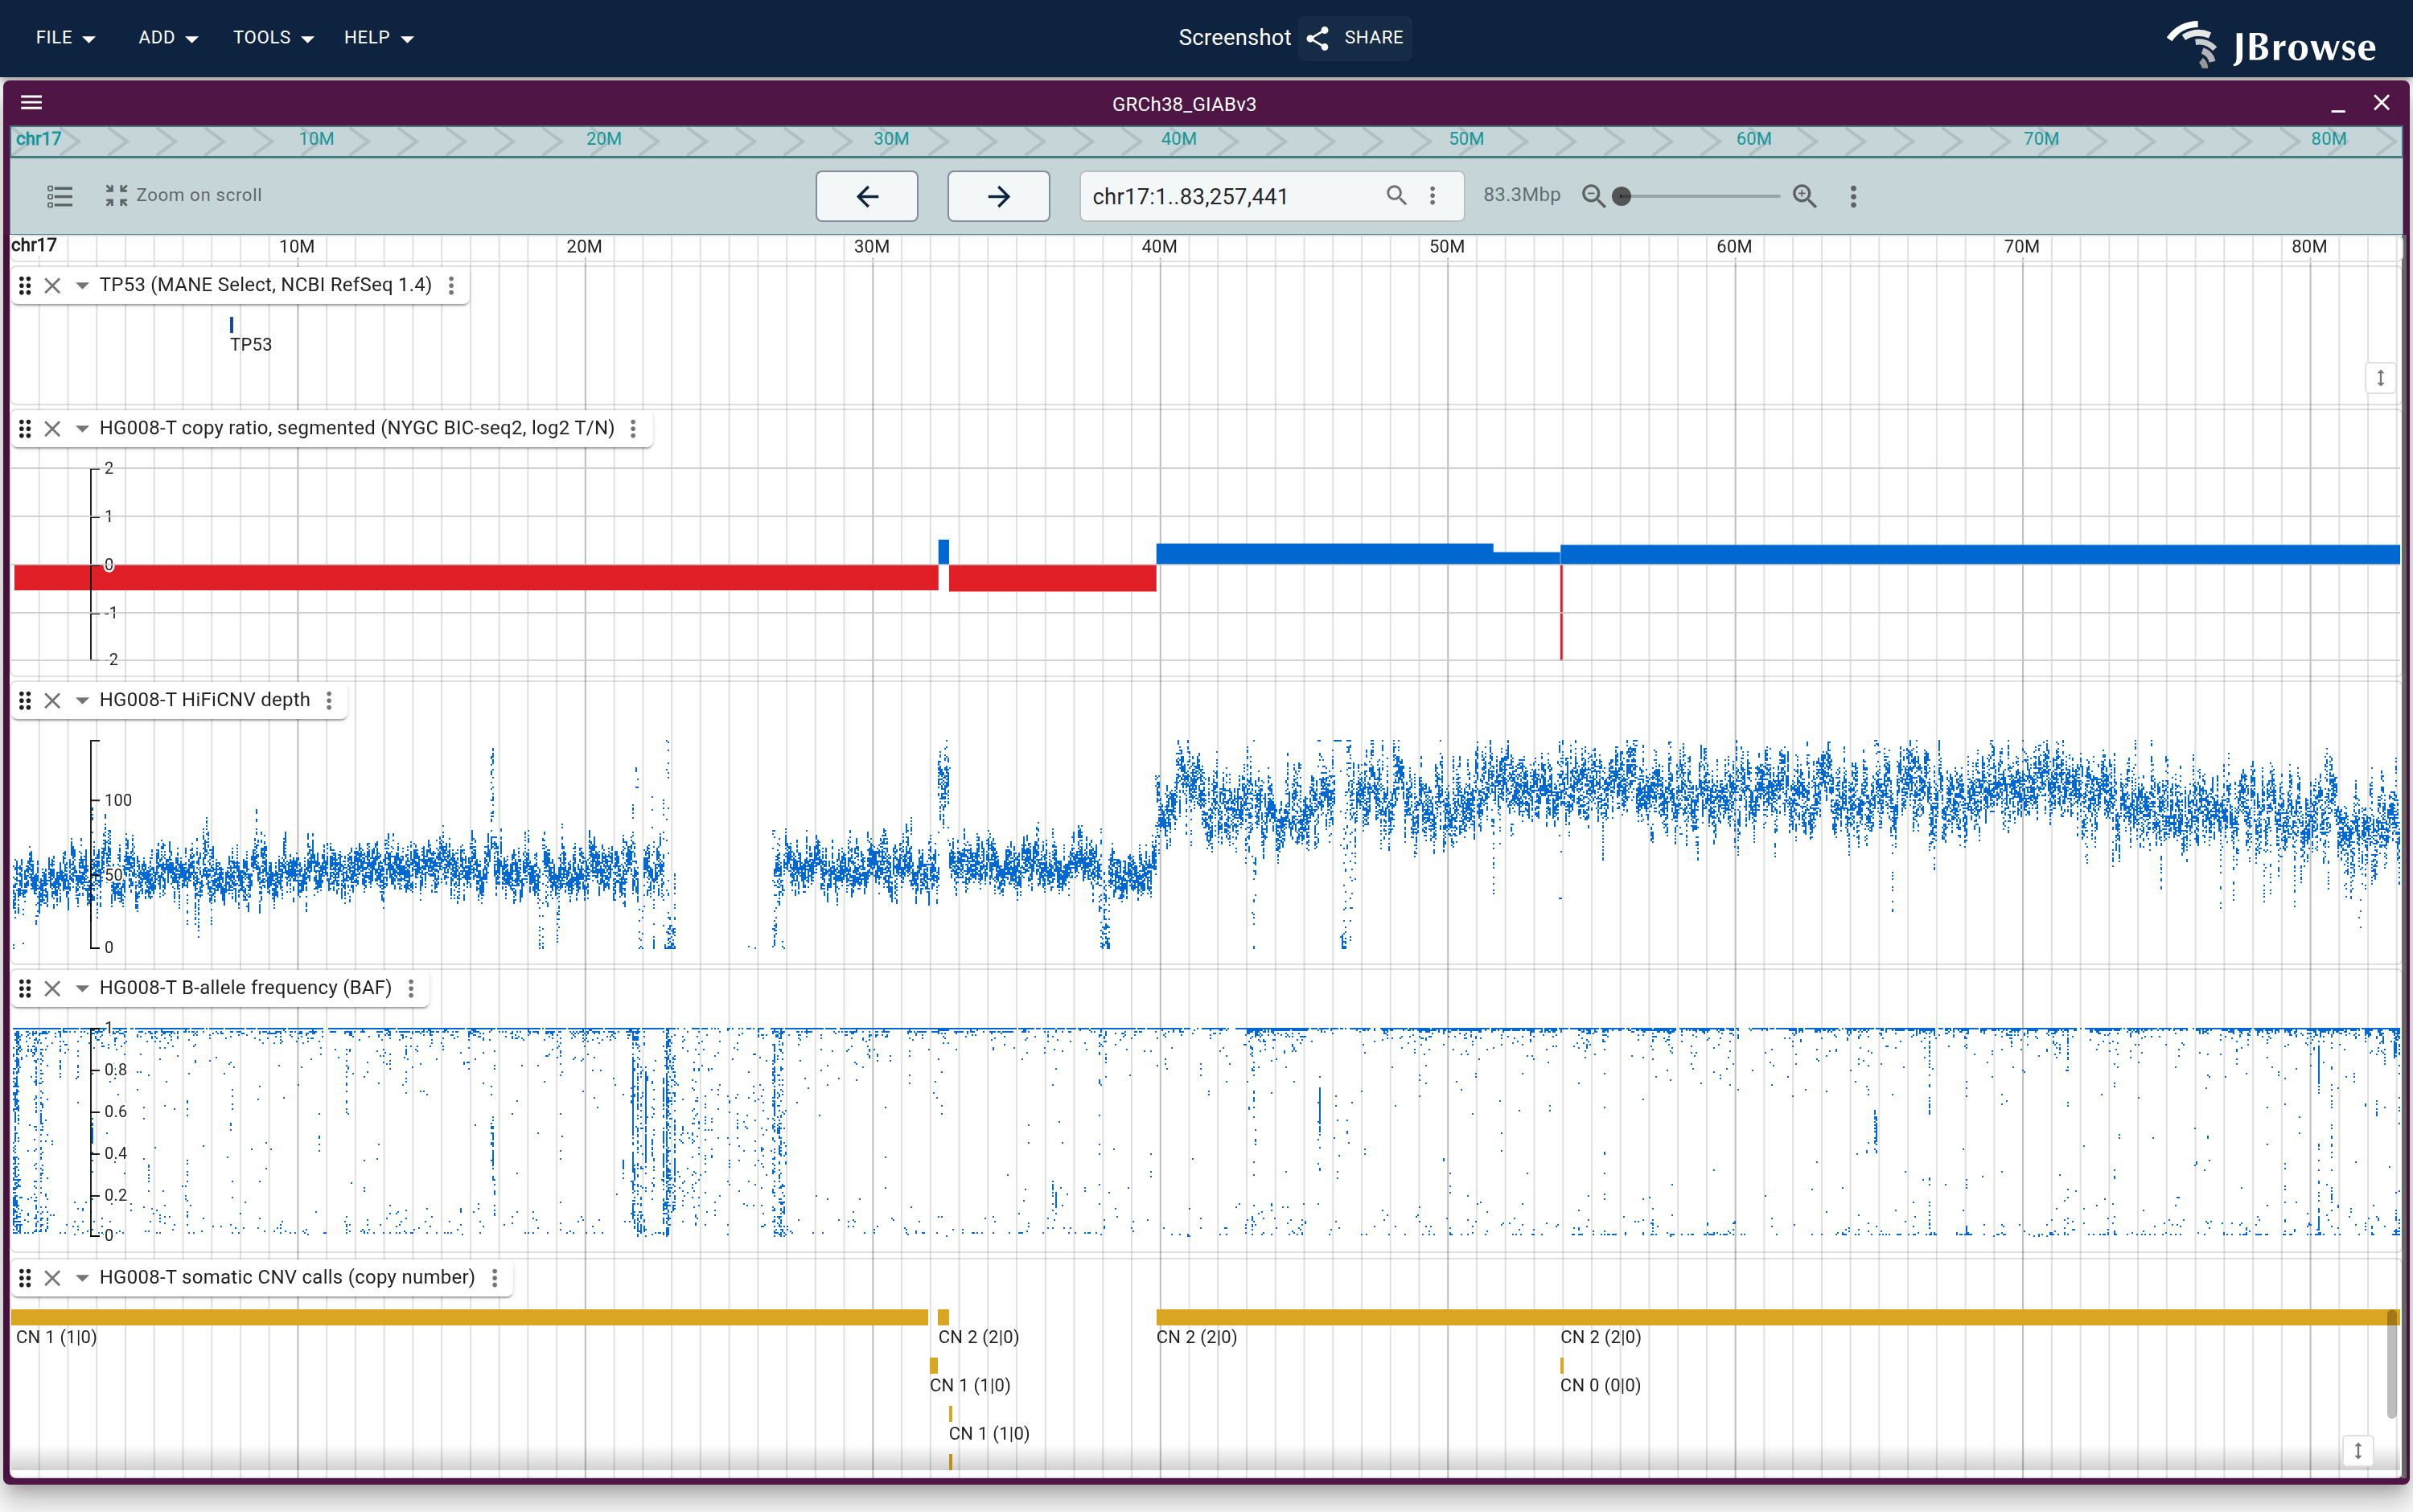
Task: Zoom in with the plus magnifier
Action: point(1805,196)
